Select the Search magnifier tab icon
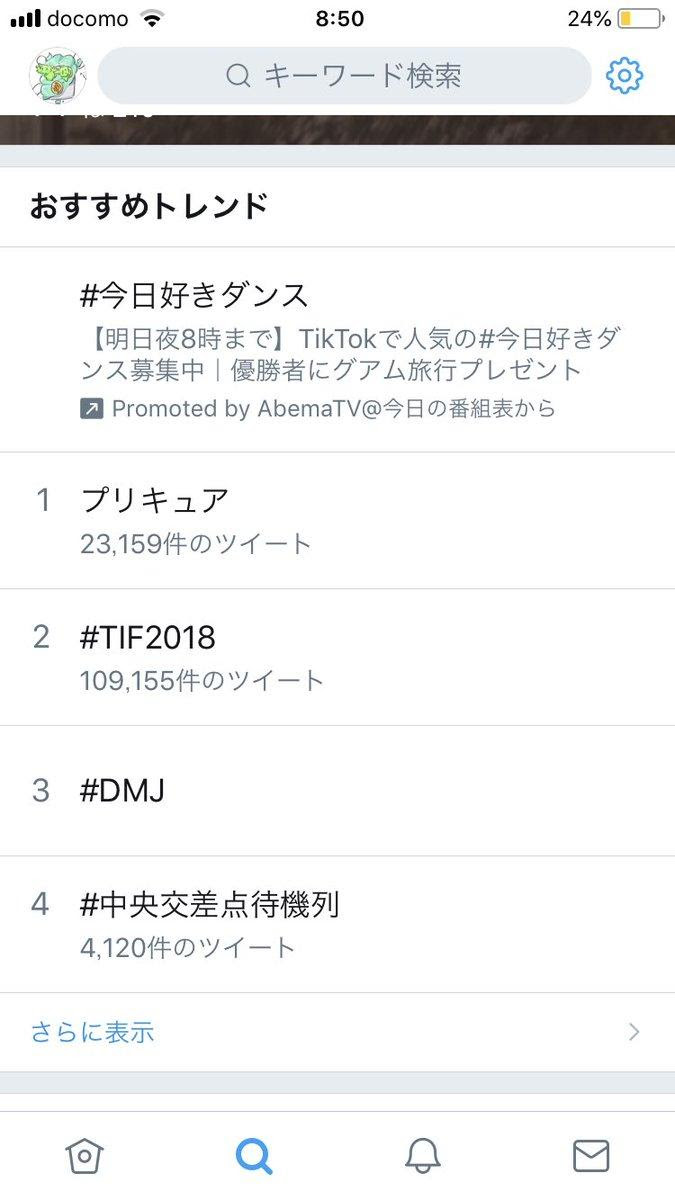675x1200 pixels. 253,1156
